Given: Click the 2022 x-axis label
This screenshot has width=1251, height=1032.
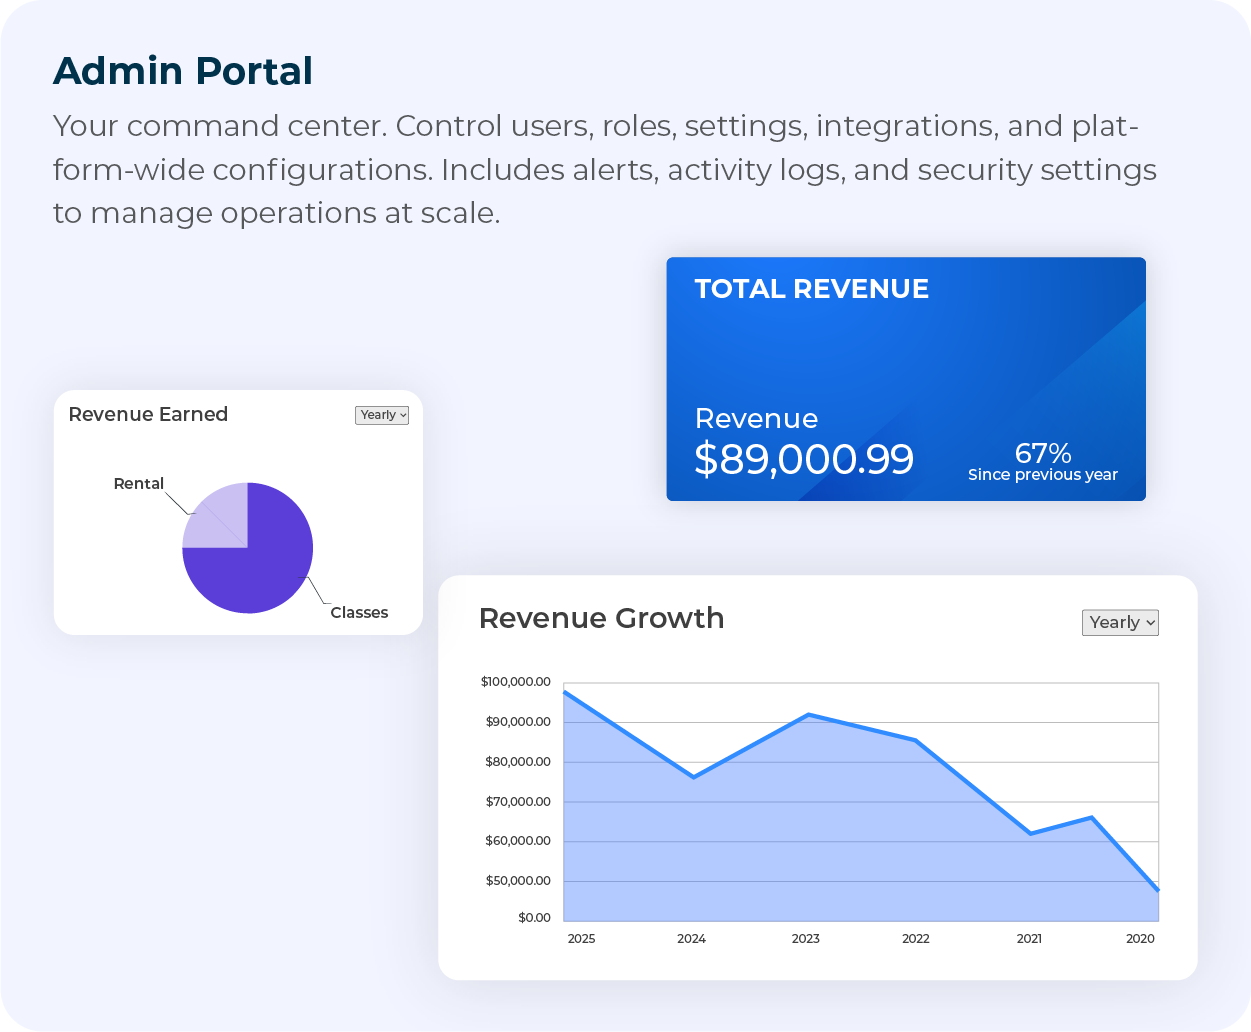Looking at the screenshot, I should (915, 939).
